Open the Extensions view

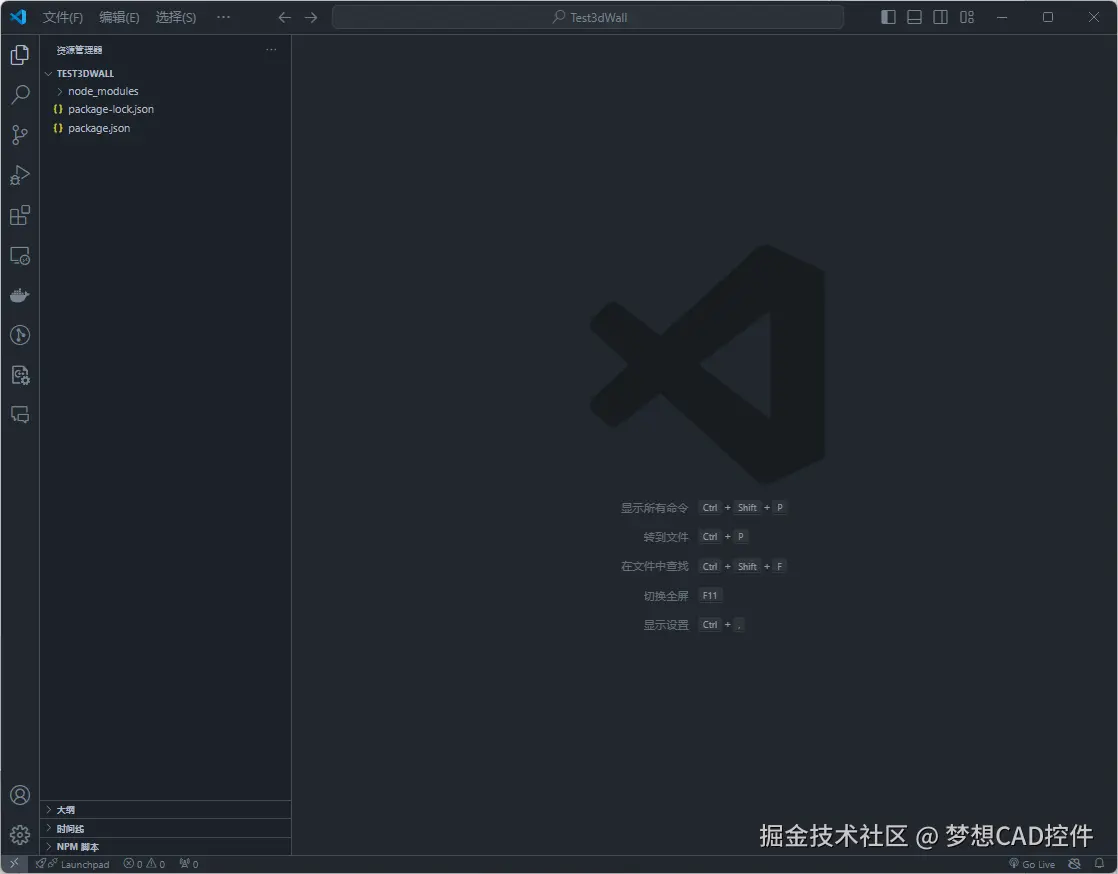20,215
